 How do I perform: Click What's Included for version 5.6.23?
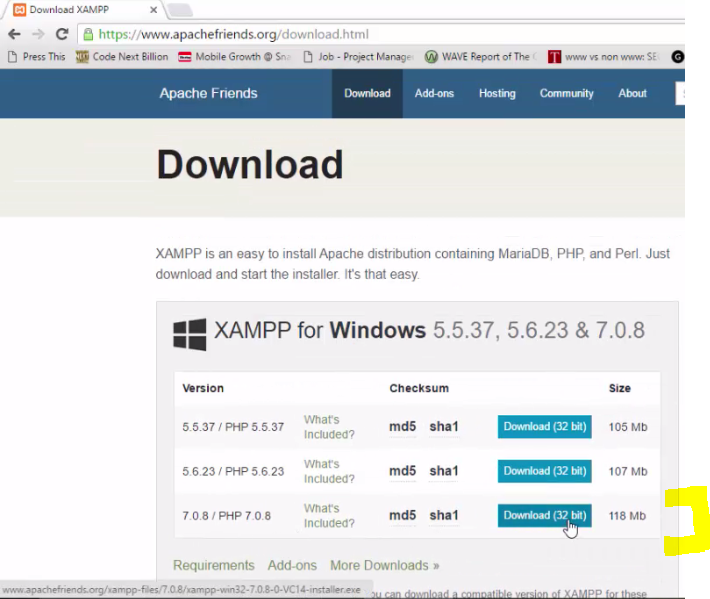[329, 471]
